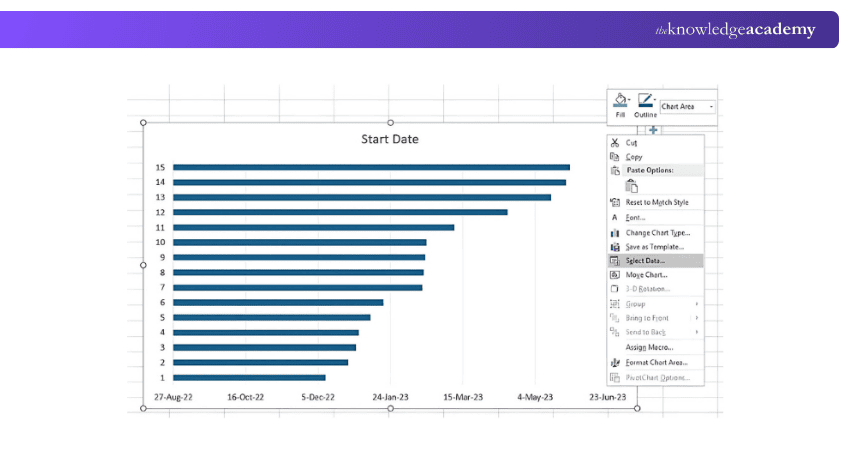Click the vertical axis label 13
The height and width of the screenshot is (450, 850).
click(160, 197)
